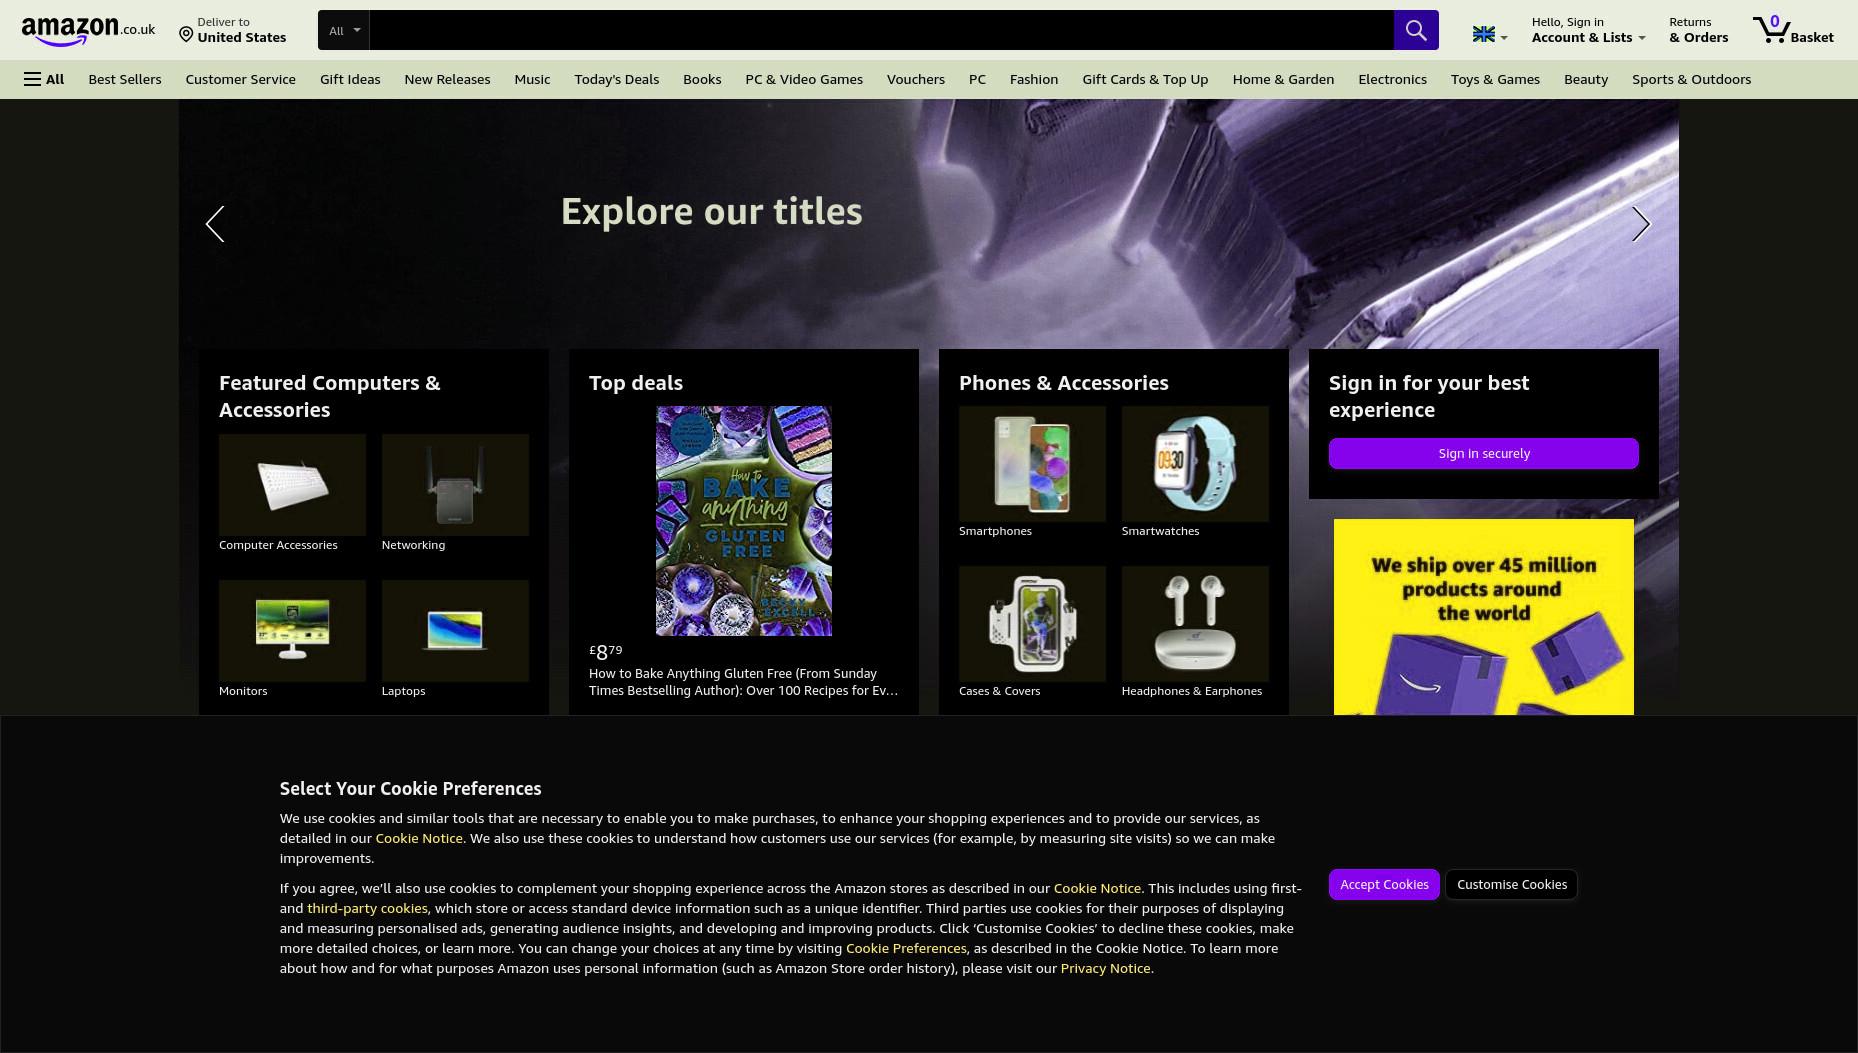Open Vouchers nav item
Image resolution: width=1858 pixels, height=1053 pixels.
click(x=916, y=79)
